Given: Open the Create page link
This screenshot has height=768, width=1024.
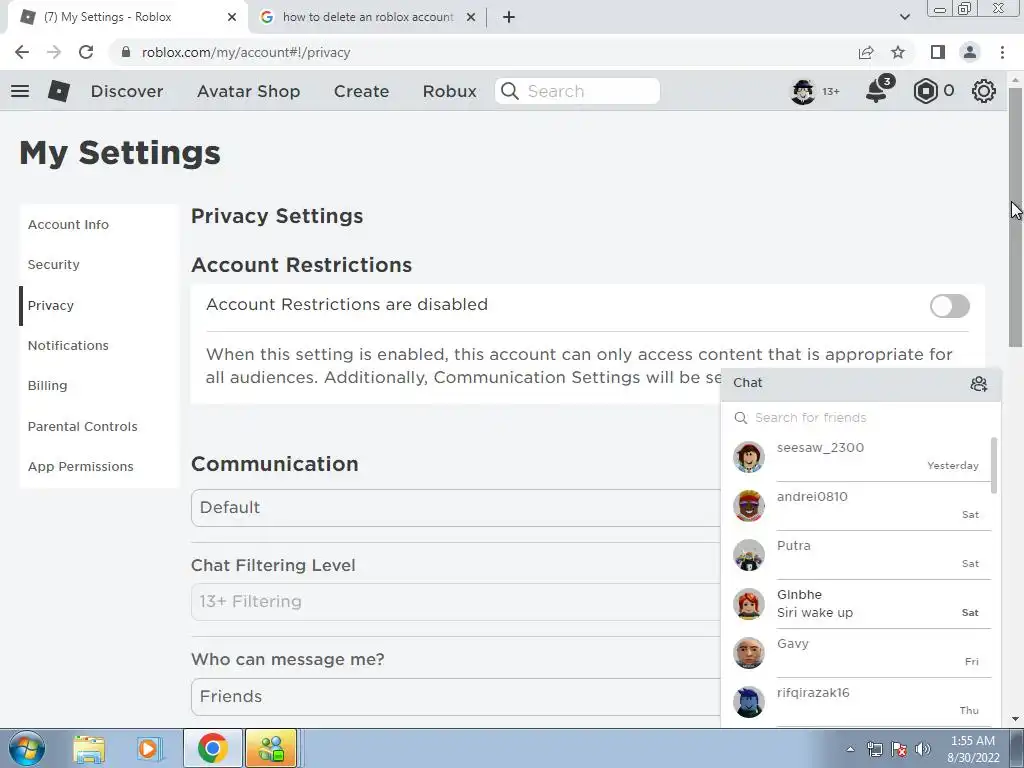Looking at the screenshot, I should [x=361, y=91].
